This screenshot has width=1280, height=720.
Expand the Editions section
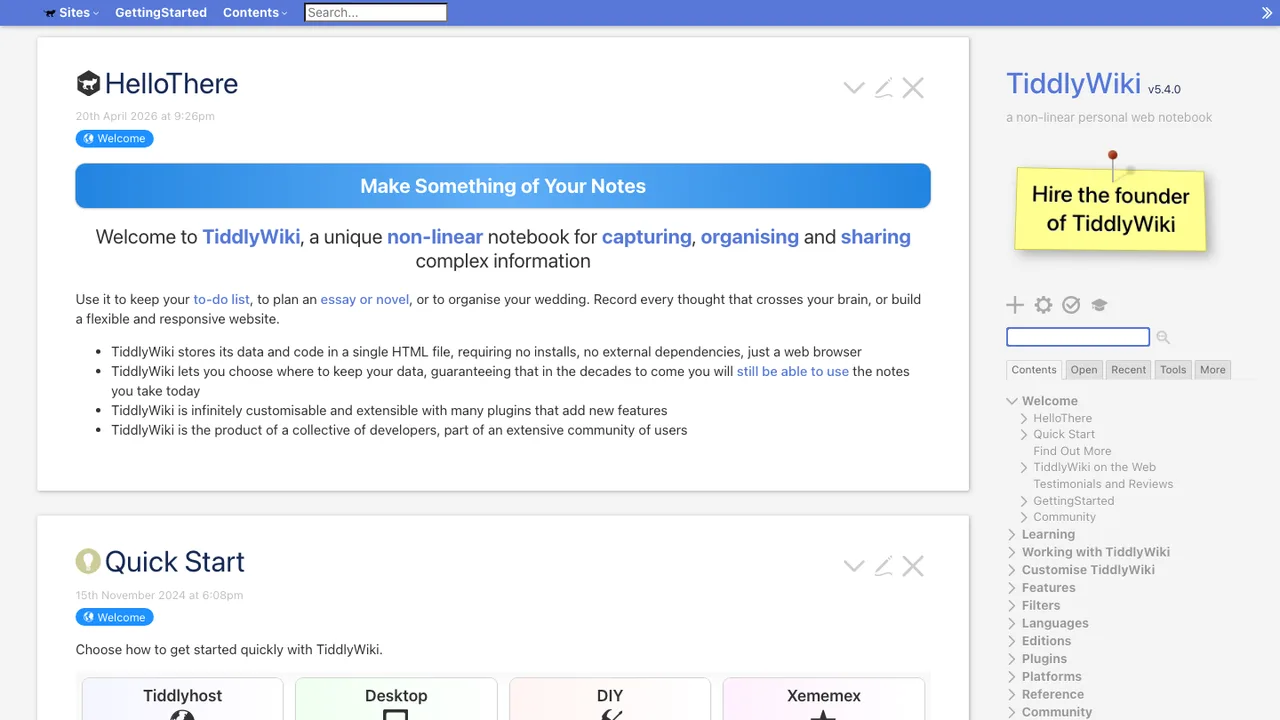[1012, 641]
